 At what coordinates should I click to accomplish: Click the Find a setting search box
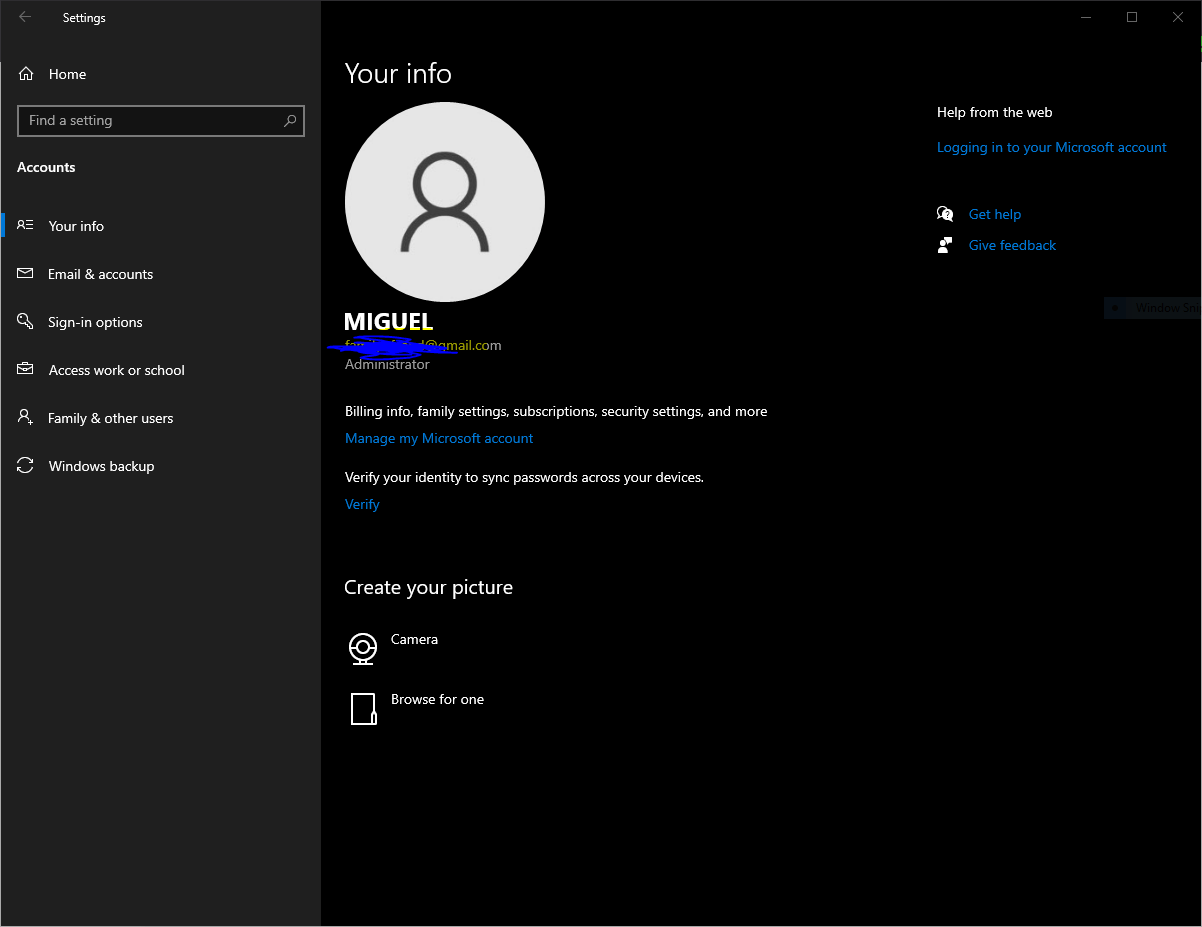161,121
